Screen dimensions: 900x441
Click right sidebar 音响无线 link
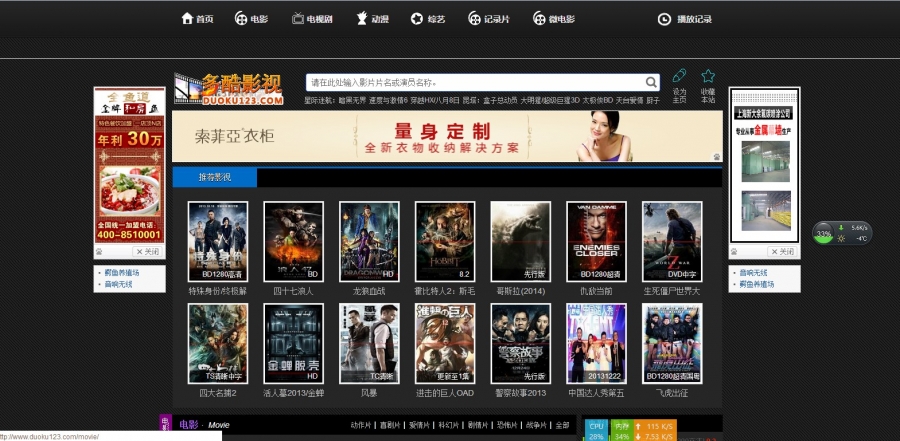tap(753, 273)
